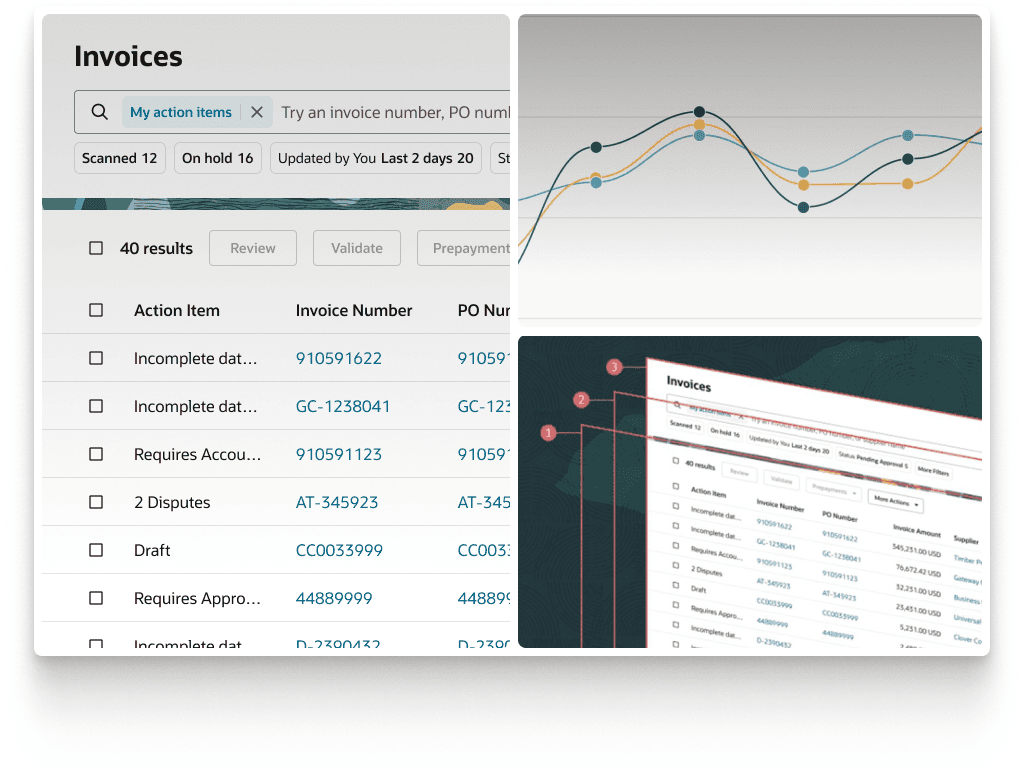Open invoice number GC-1238041
This screenshot has height=768, width=1024.
pyautogui.click(x=342, y=406)
